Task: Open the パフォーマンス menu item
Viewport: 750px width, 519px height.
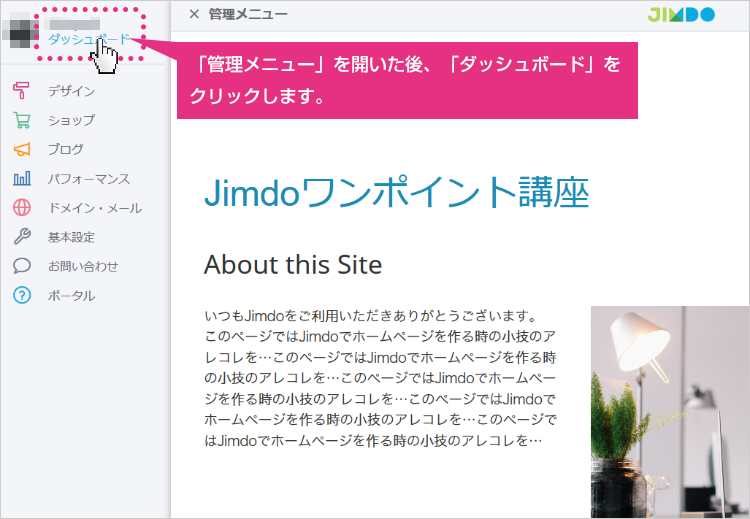Action: click(89, 179)
